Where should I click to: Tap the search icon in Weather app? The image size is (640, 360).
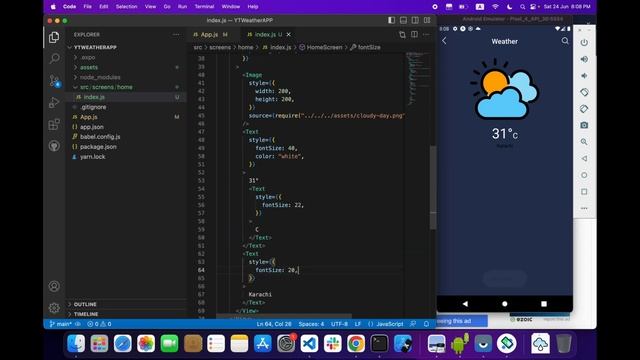point(565,41)
